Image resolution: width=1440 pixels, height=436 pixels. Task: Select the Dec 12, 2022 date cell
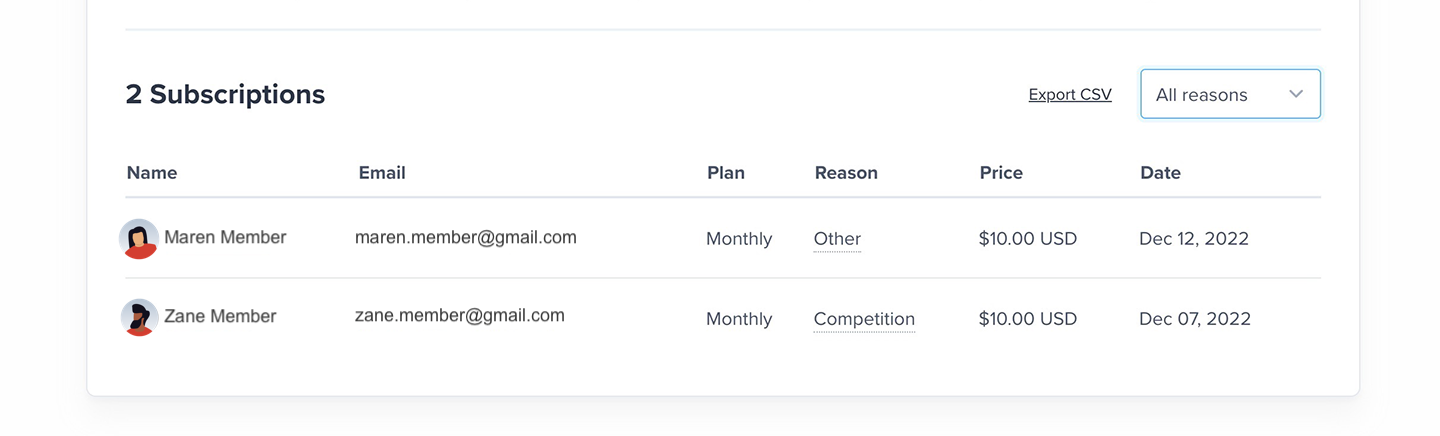tap(1194, 239)
